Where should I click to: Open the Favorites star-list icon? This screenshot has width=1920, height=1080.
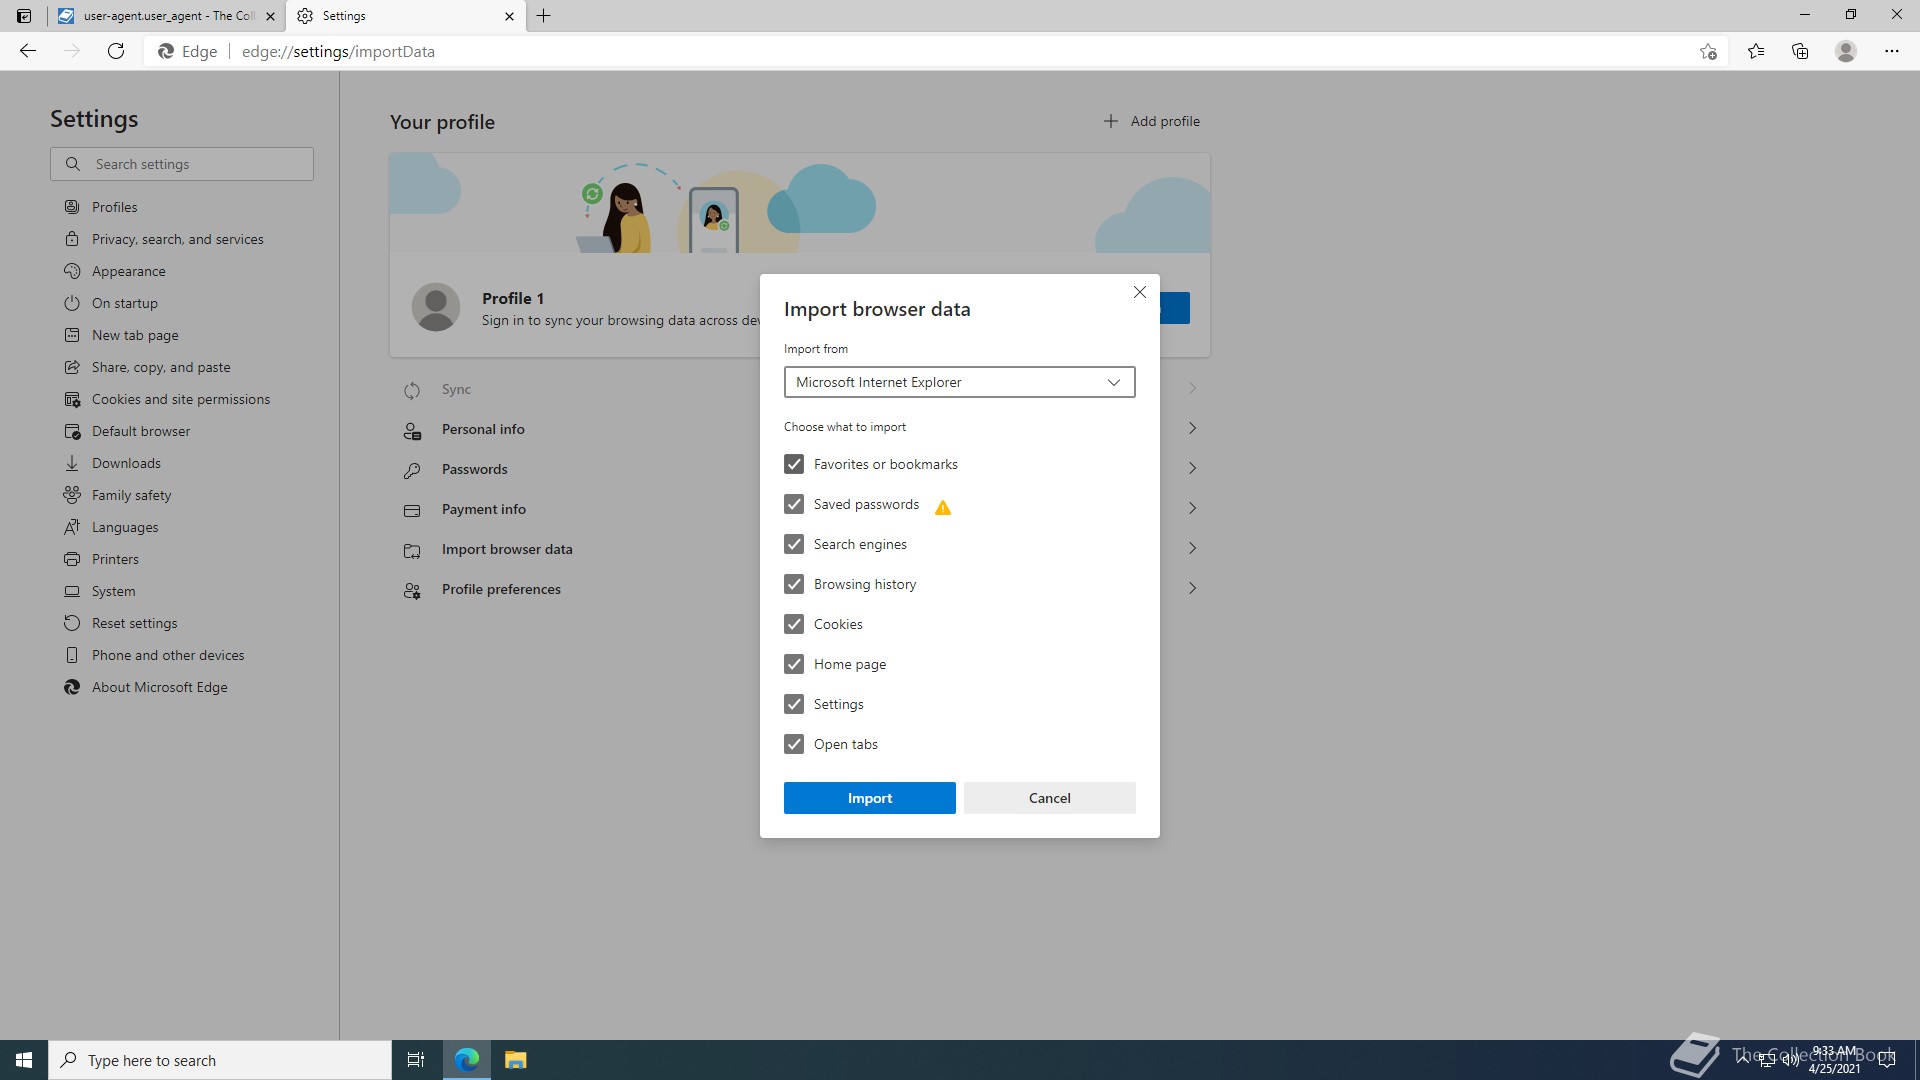pyautogui.click(x=1756, y=51)
